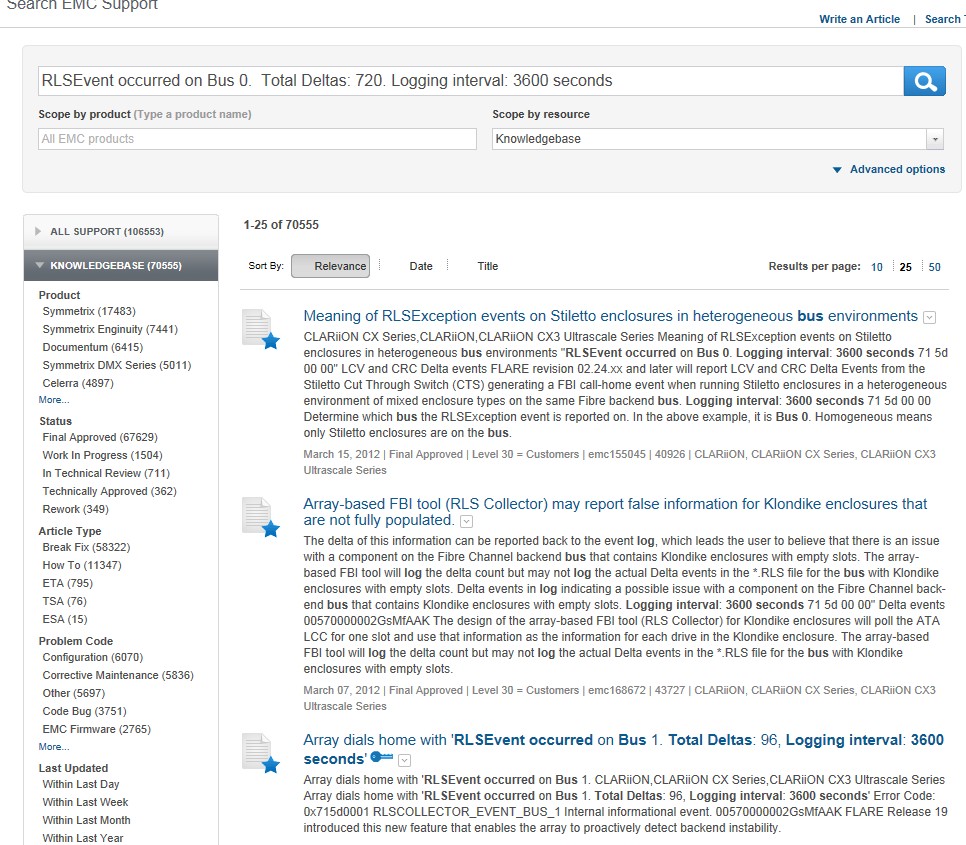Filter problem code Code Bug (3751)
The image size is (966, 845).
pyautogui.click(x=84, y=711)
